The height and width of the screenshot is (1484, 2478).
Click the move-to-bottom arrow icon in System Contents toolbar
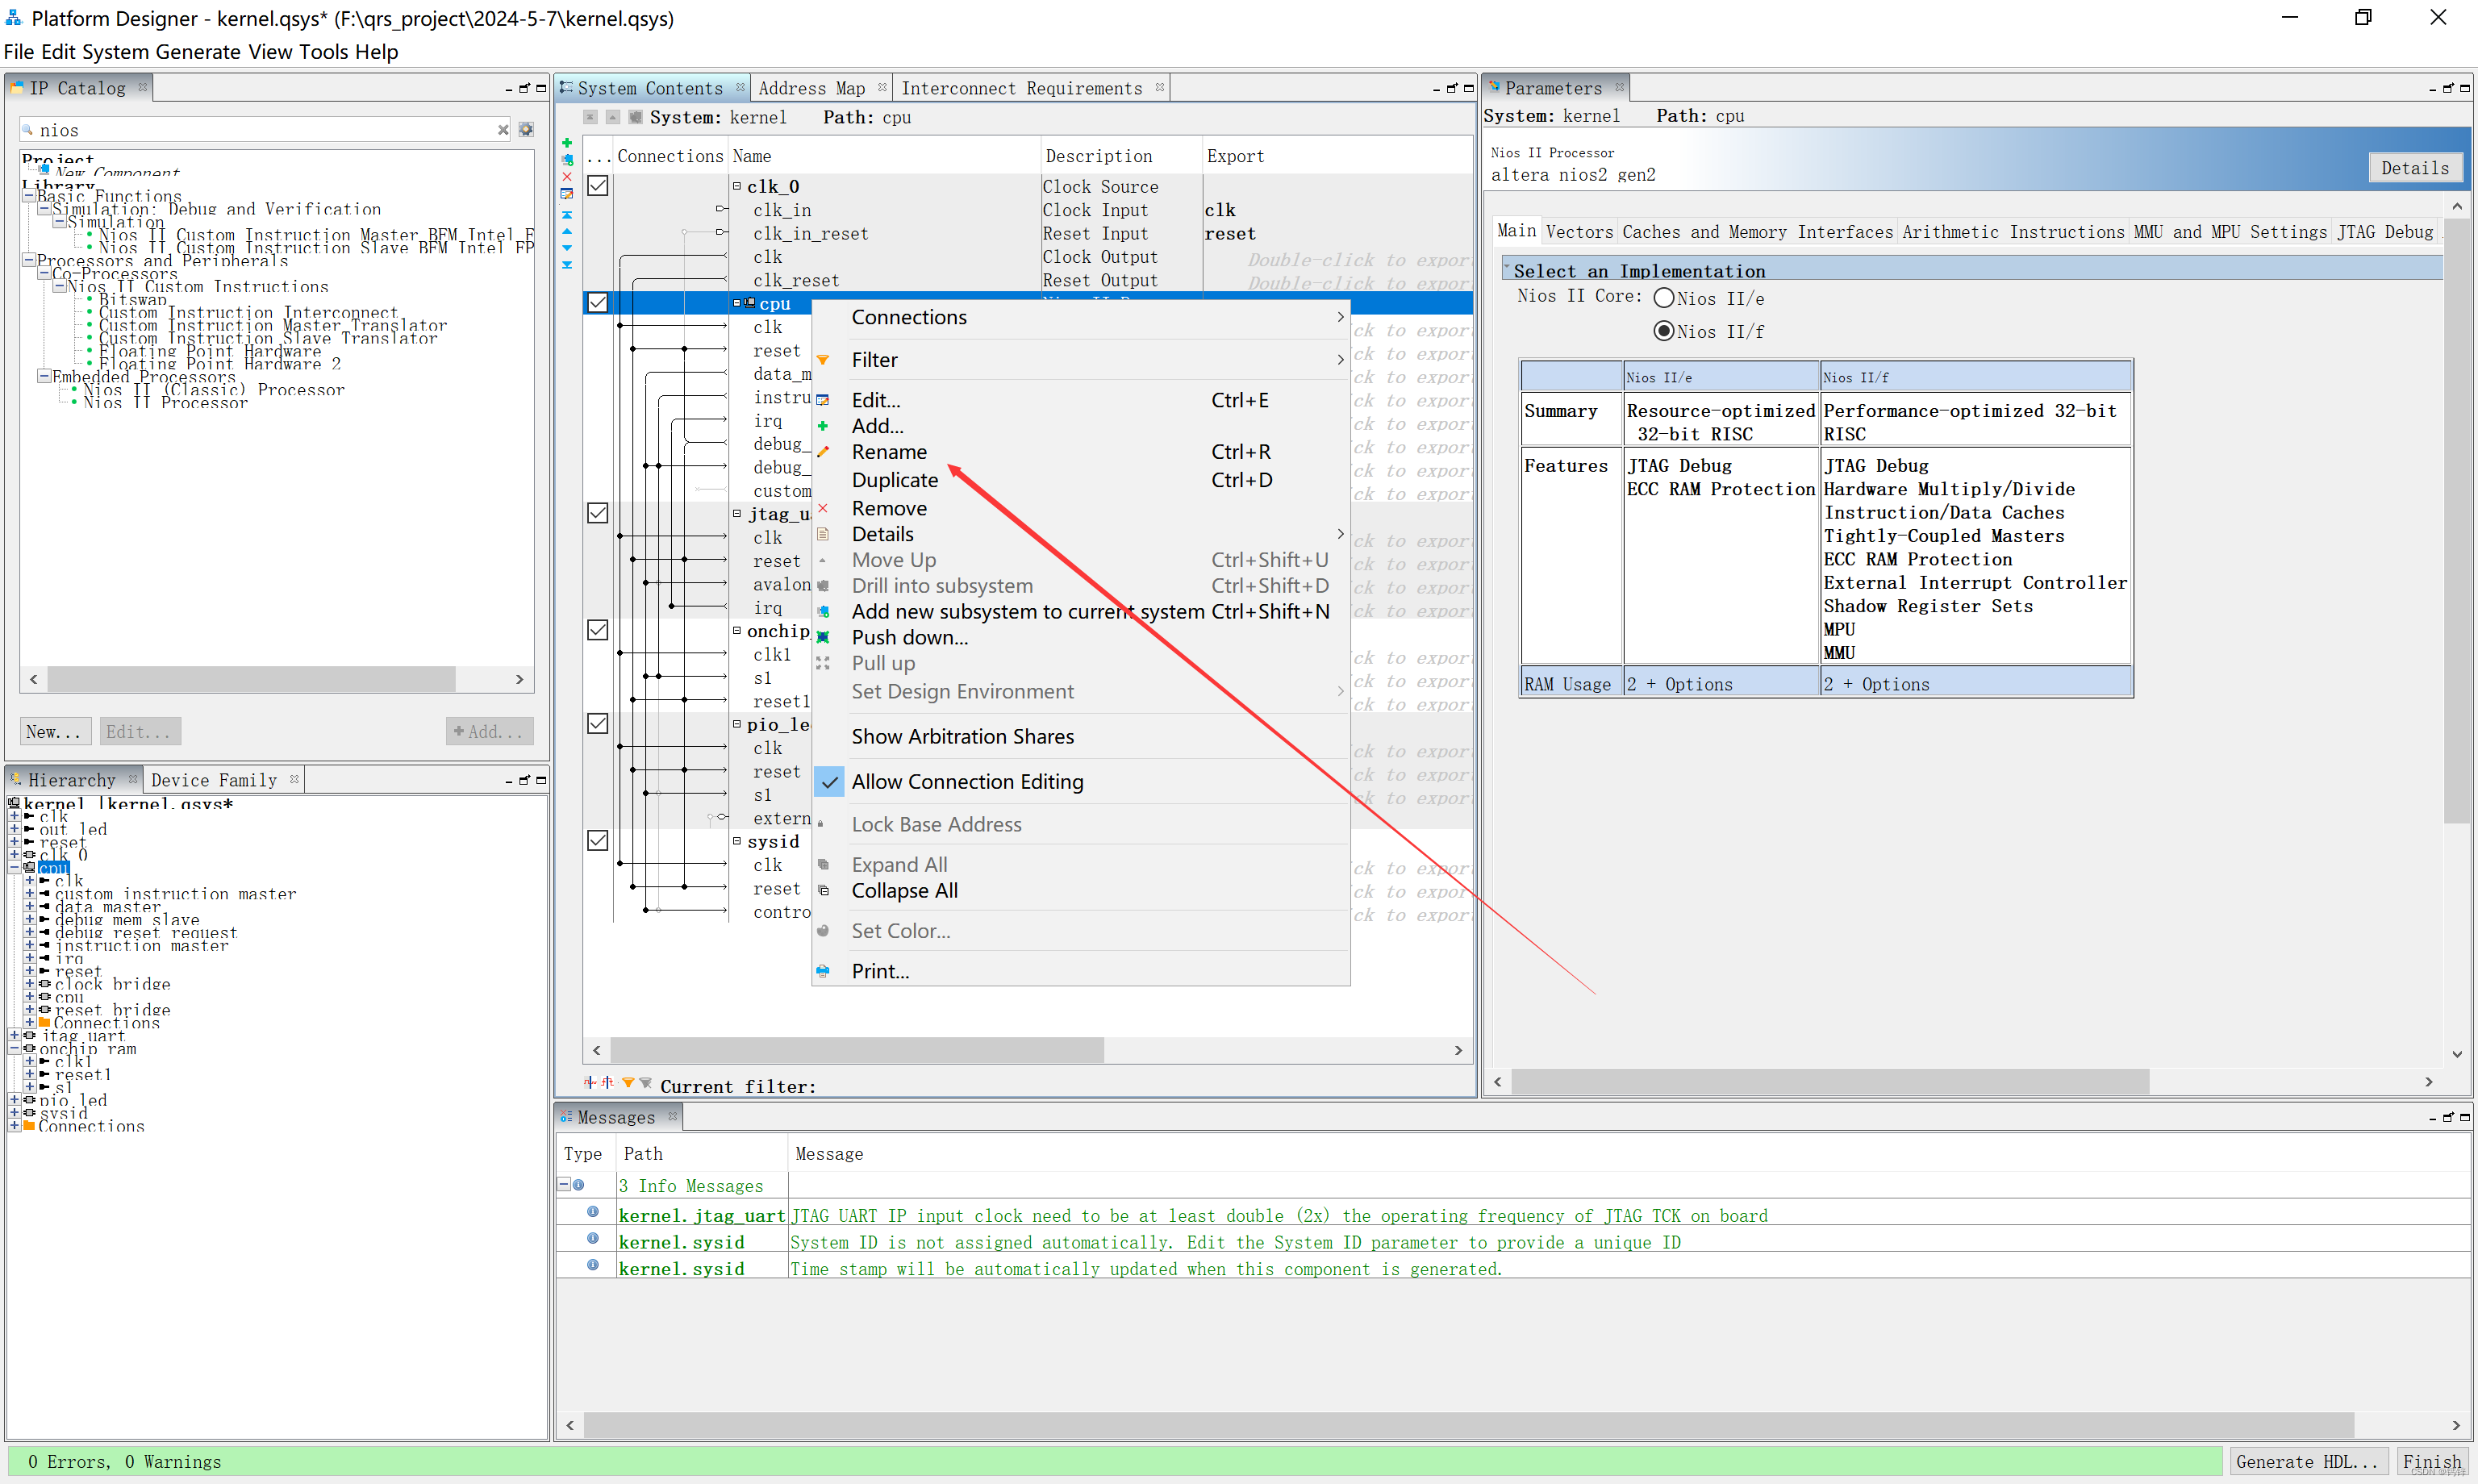[x=567, y=265]
